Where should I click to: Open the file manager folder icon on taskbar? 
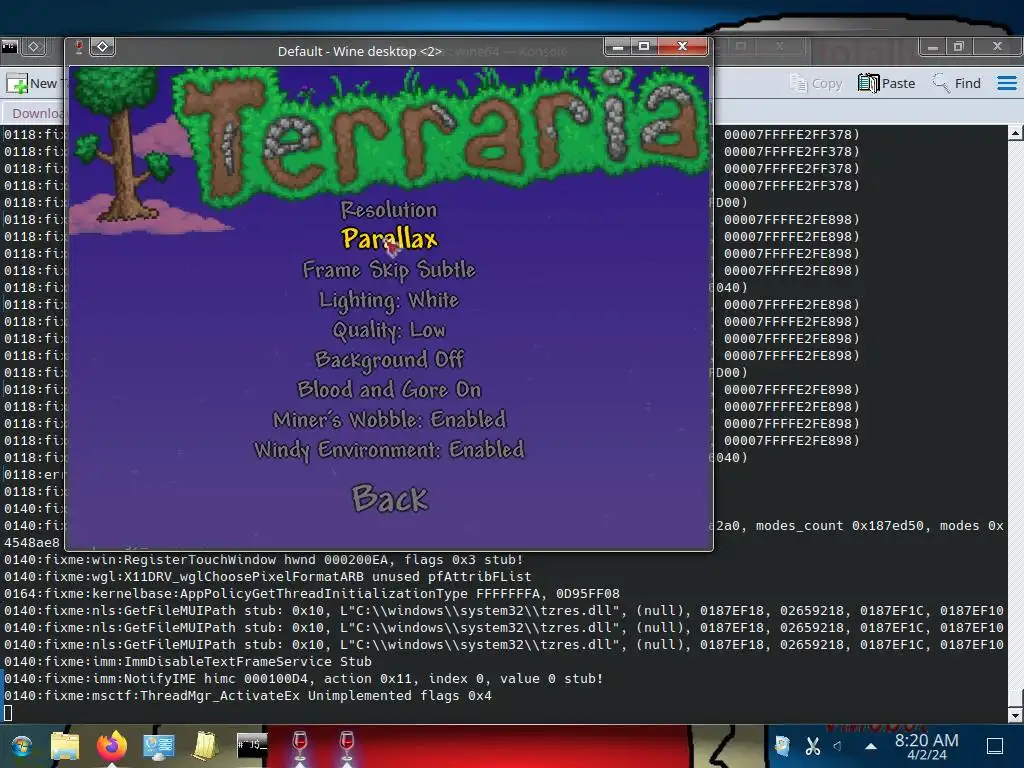pos(65,746)
